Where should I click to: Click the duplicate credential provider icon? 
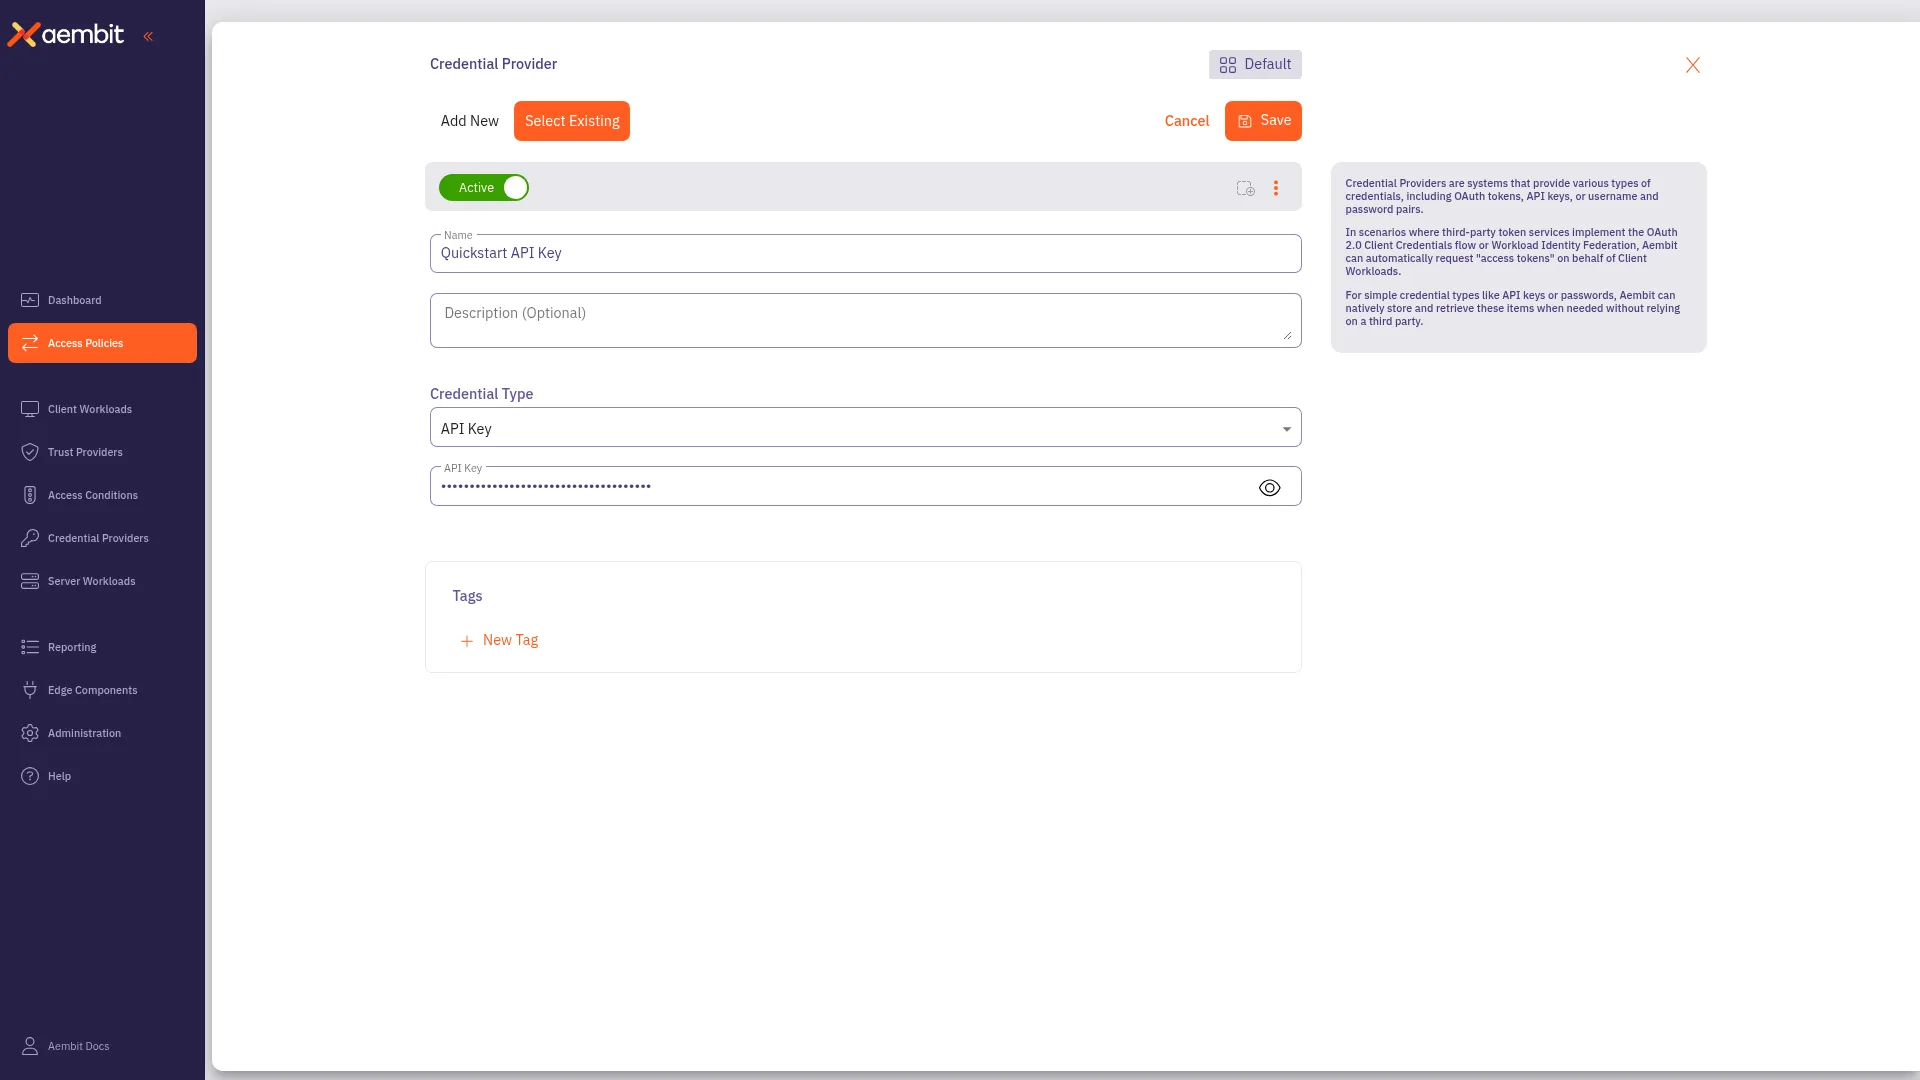1245,188
